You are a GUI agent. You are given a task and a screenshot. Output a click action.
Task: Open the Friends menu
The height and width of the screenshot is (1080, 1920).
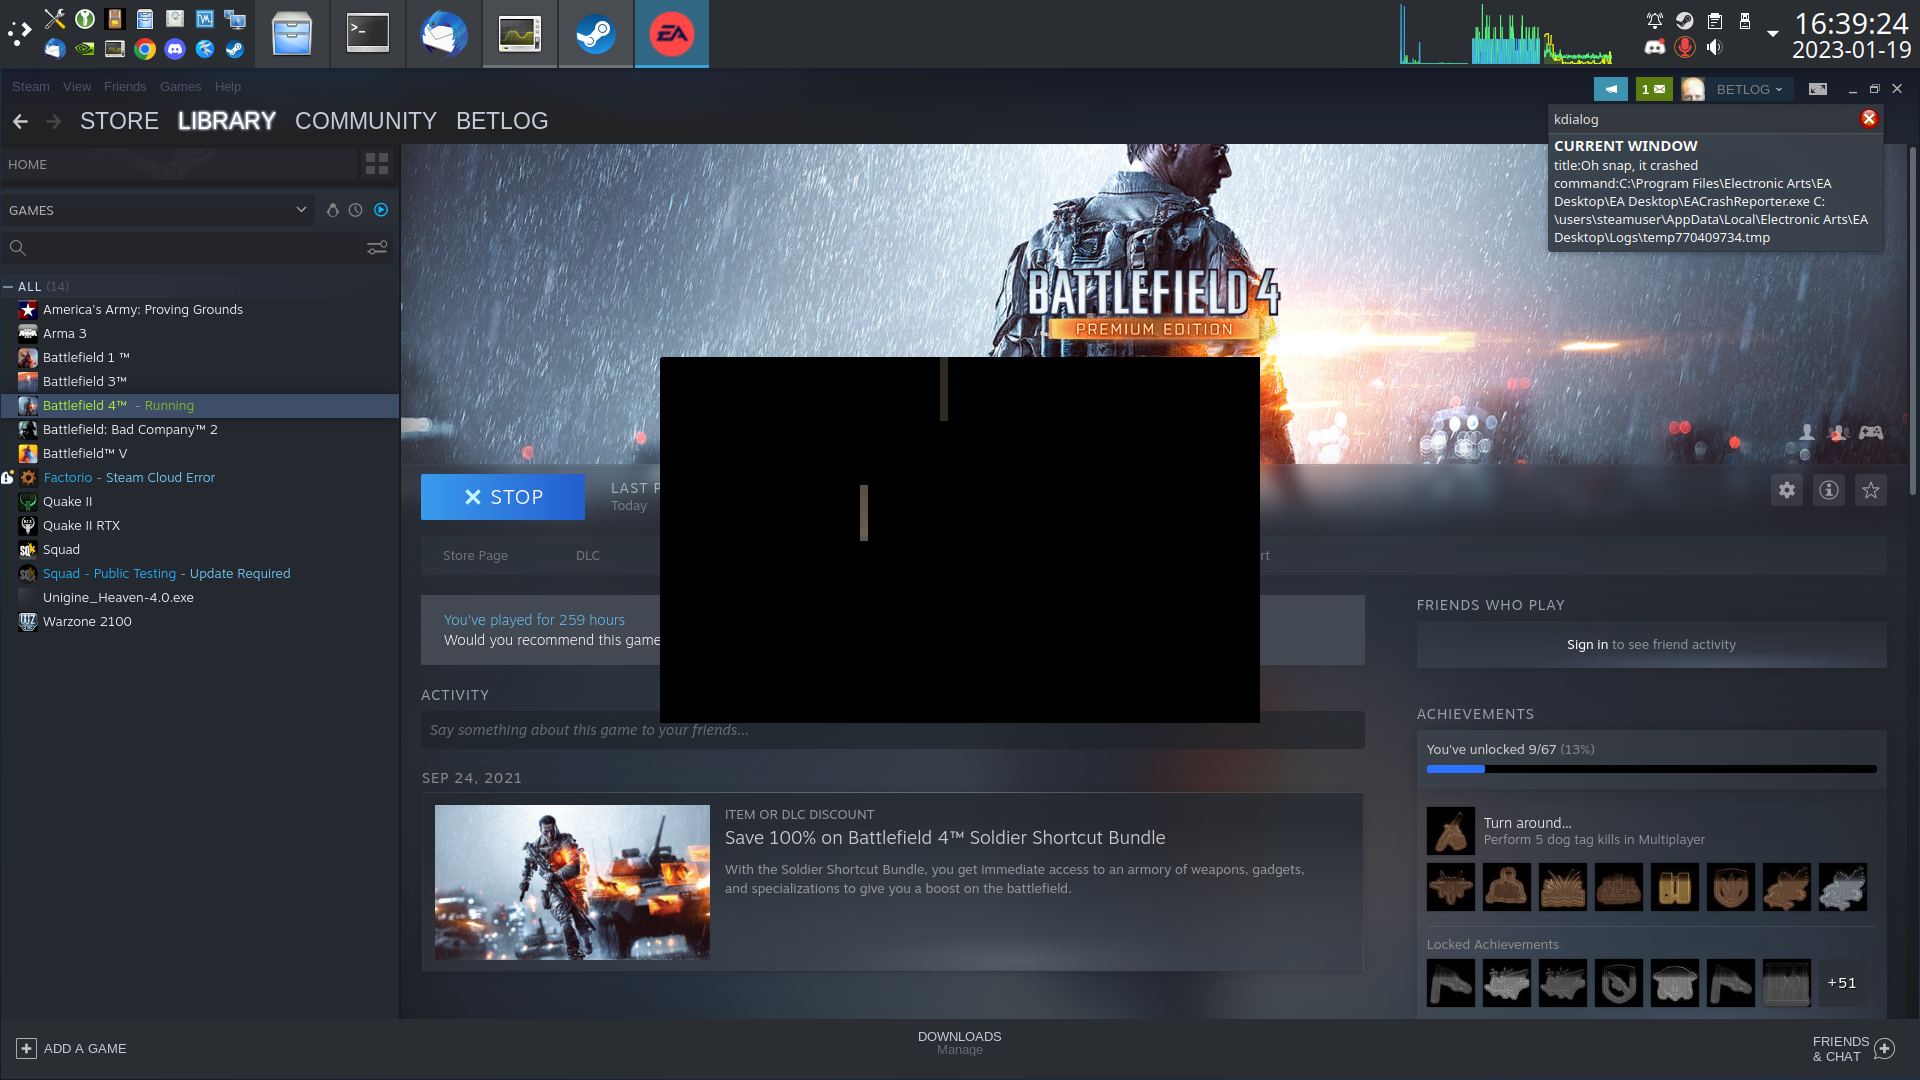125,87
